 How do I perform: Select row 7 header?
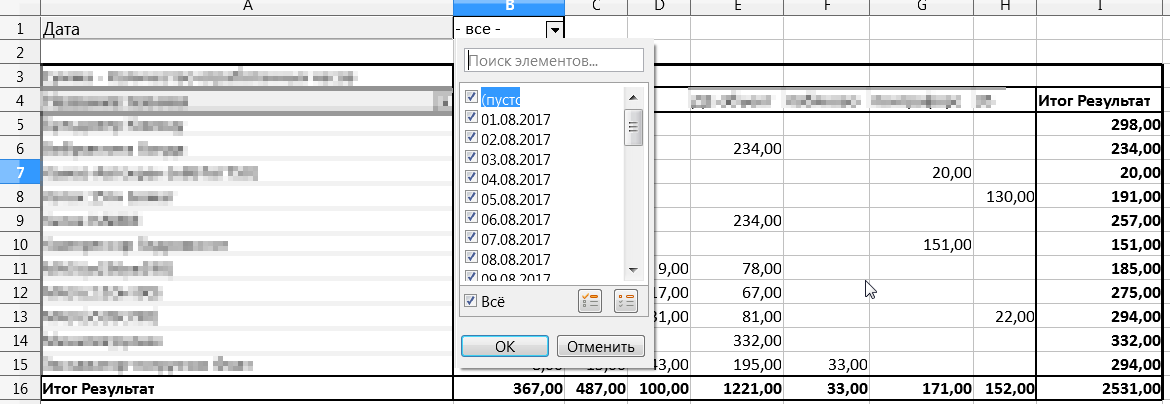[x=20, y=173]
